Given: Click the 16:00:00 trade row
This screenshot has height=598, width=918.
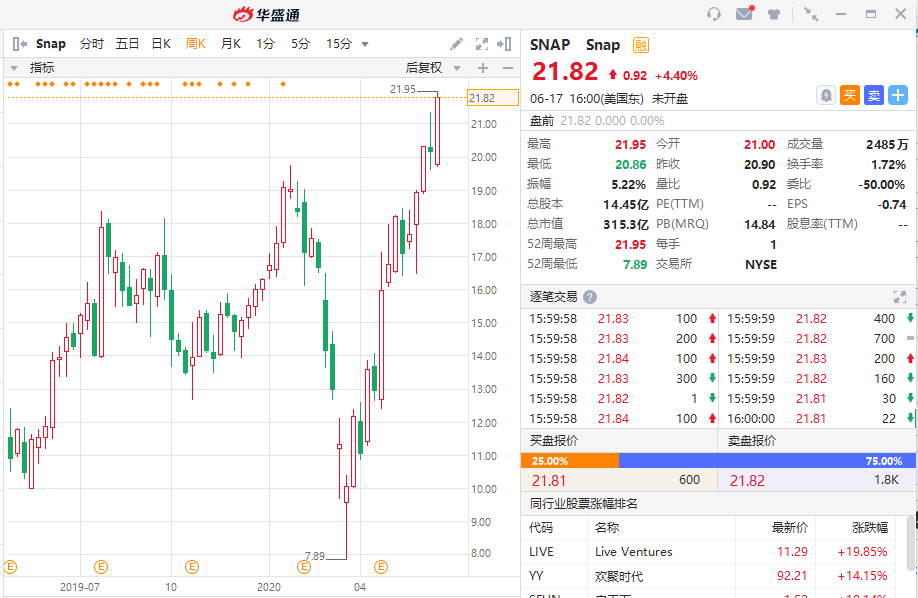Looking at the screenshot, I should pos(818,418).
